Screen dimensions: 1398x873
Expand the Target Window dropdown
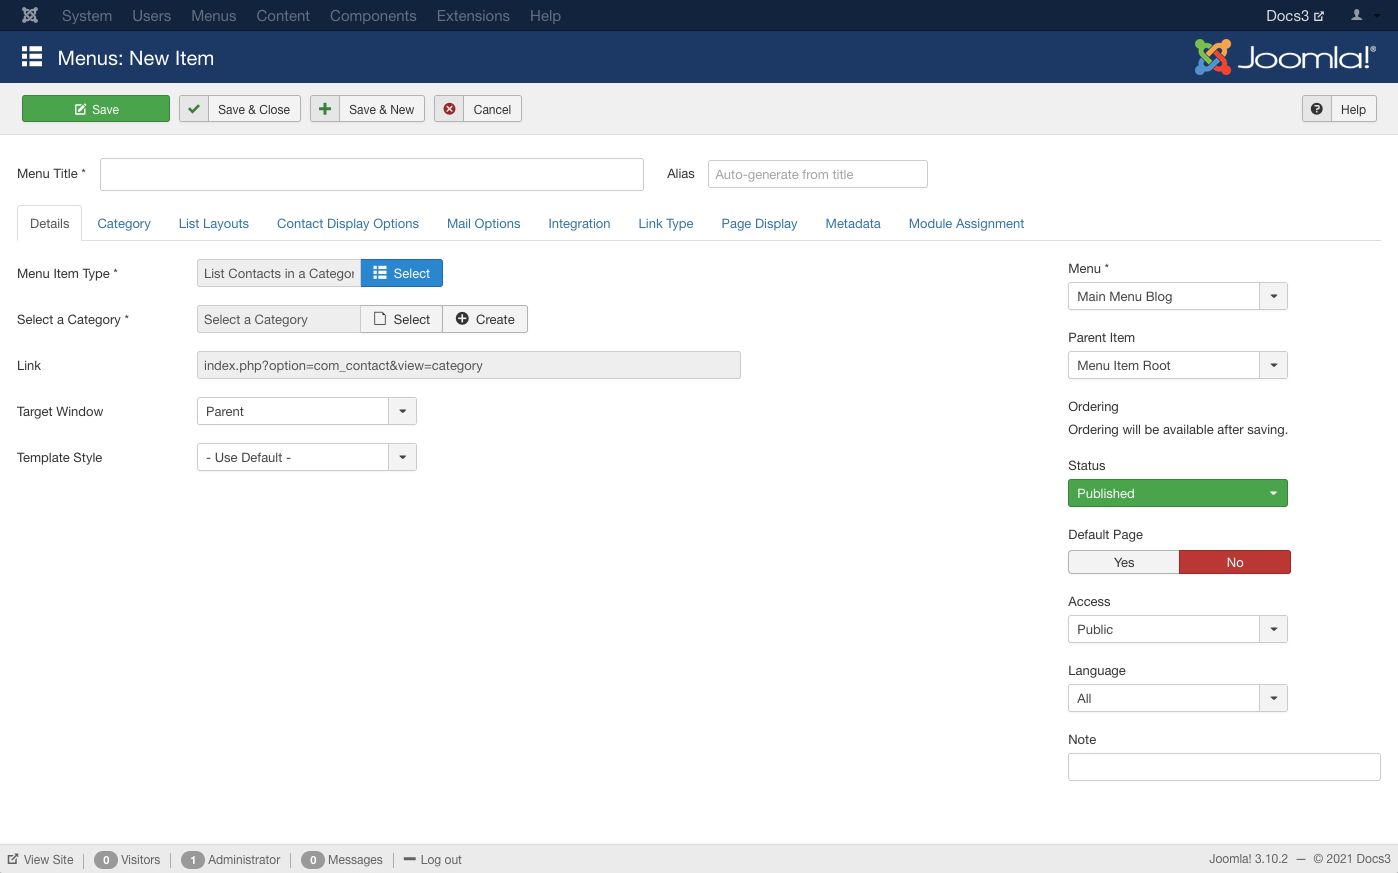(x=402, y=411)
